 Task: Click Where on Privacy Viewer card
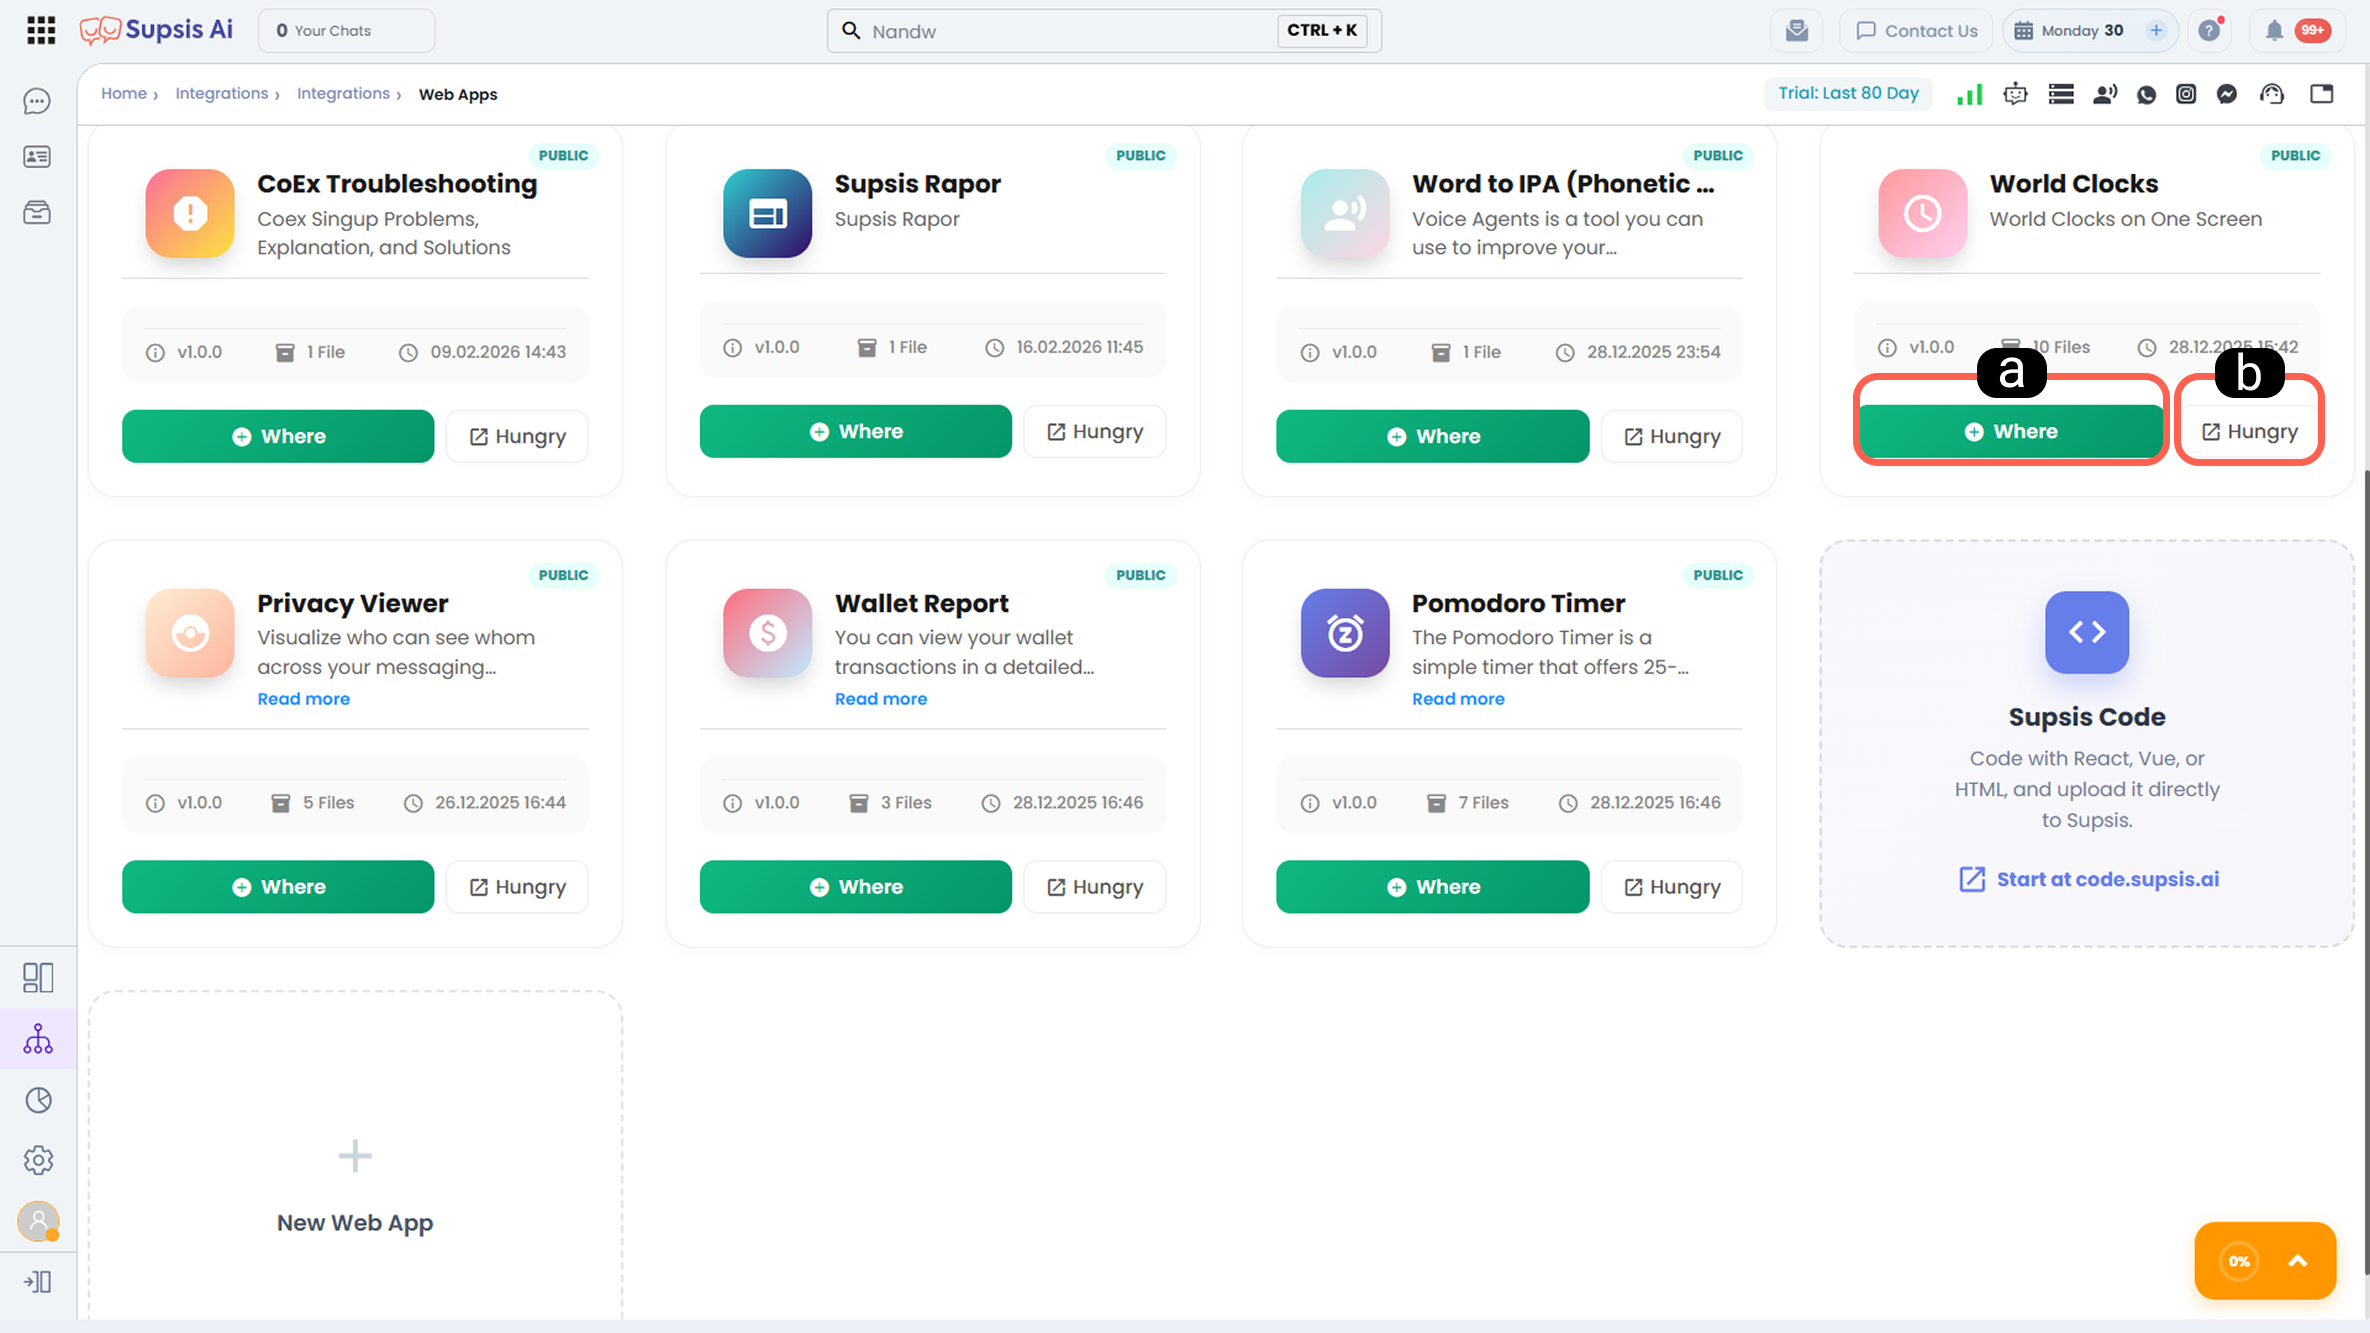click(x=278, y=887)
